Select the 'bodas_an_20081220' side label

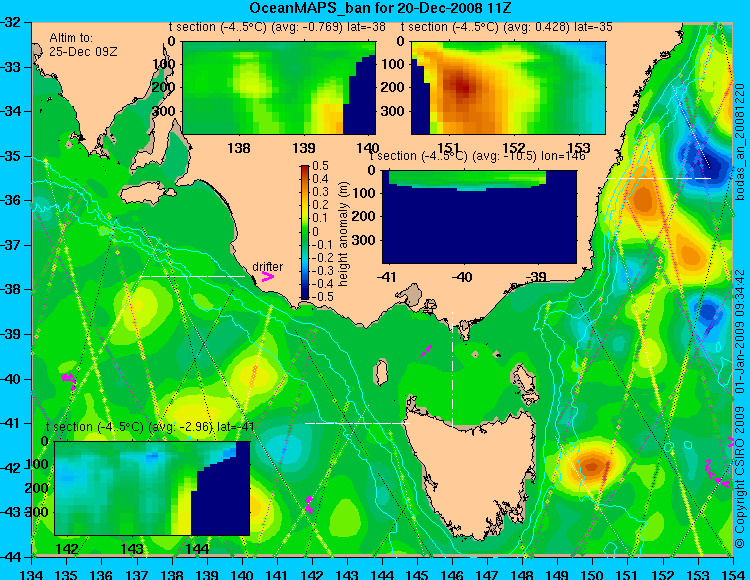click(x=739, y=142)
